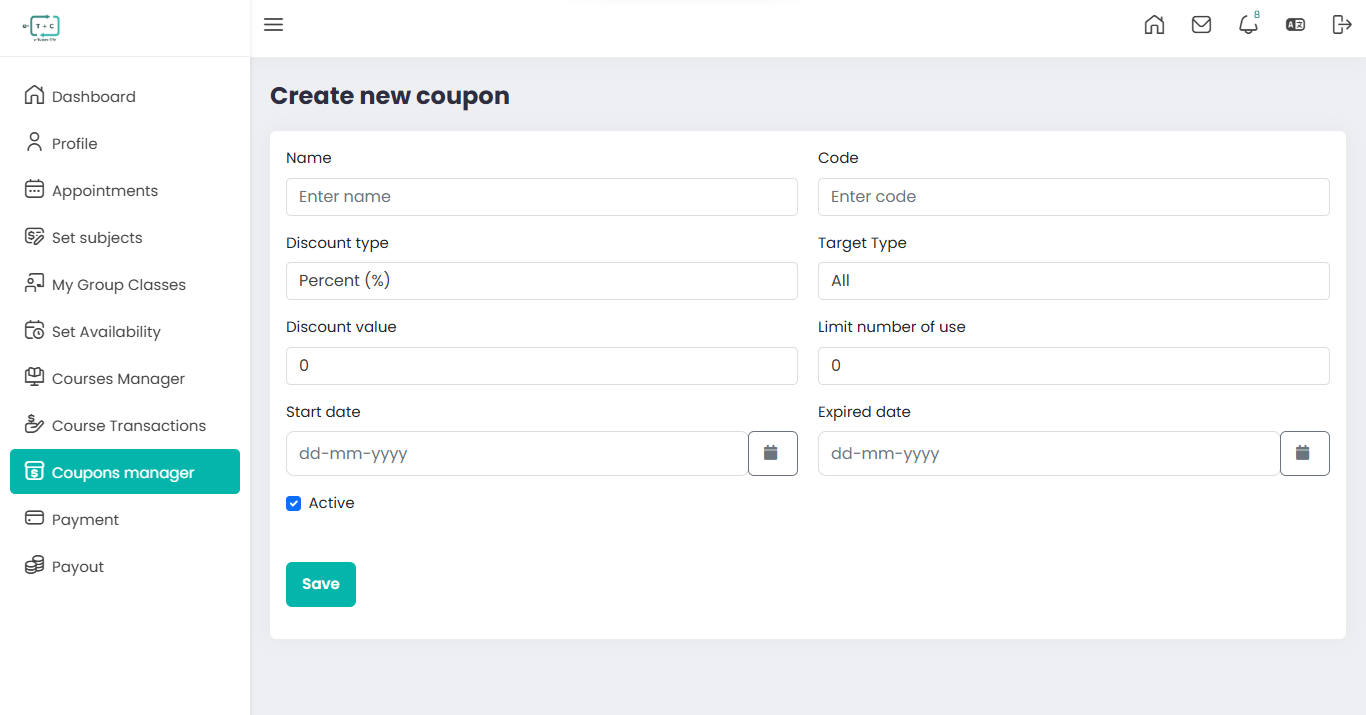1366x715 pixels.
Task: Open Set subjects menu item
Action: 125,237
